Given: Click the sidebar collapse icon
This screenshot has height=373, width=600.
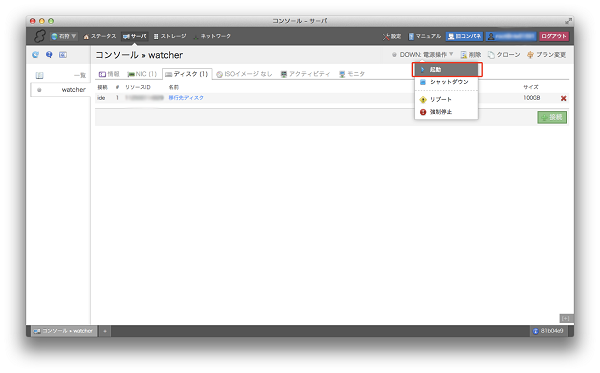Looking at the screenshot, I should pos(63,55).
